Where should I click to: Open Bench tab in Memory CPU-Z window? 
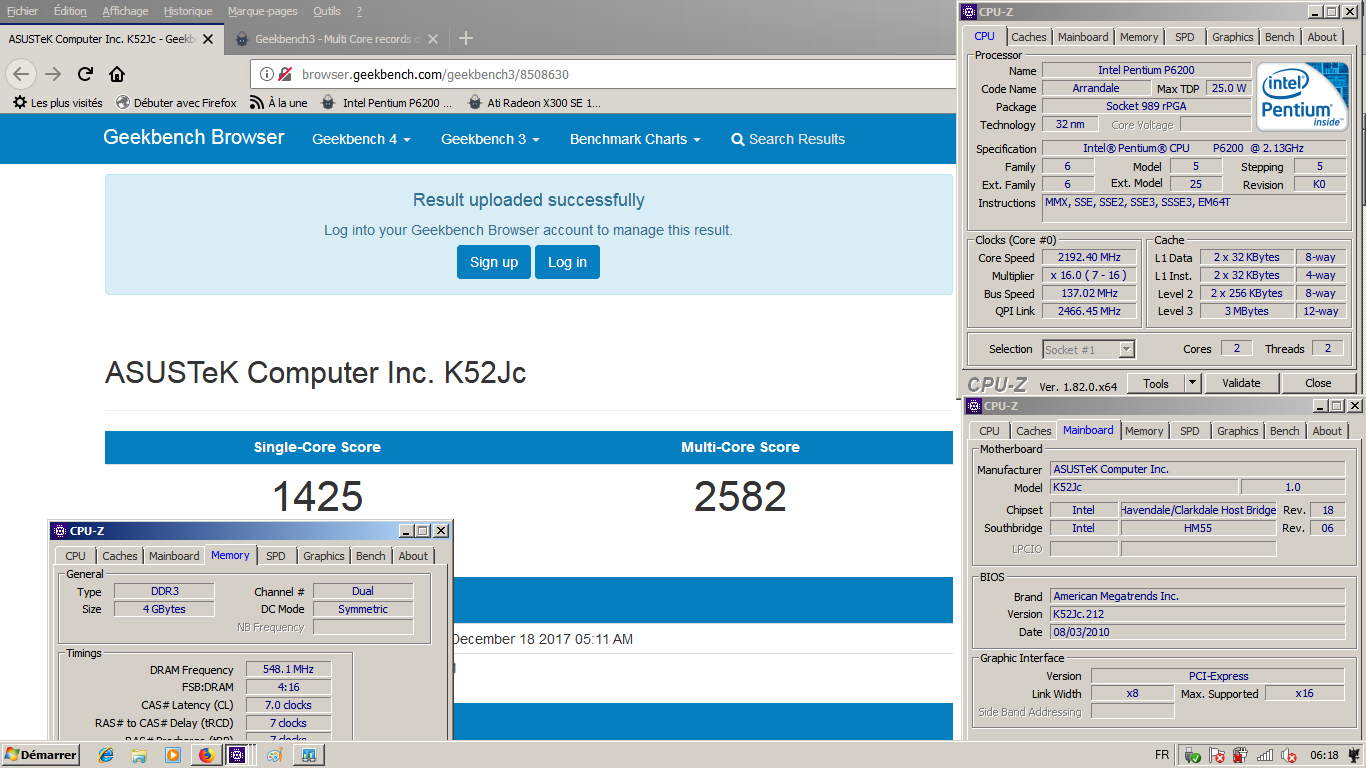point(370,556)
